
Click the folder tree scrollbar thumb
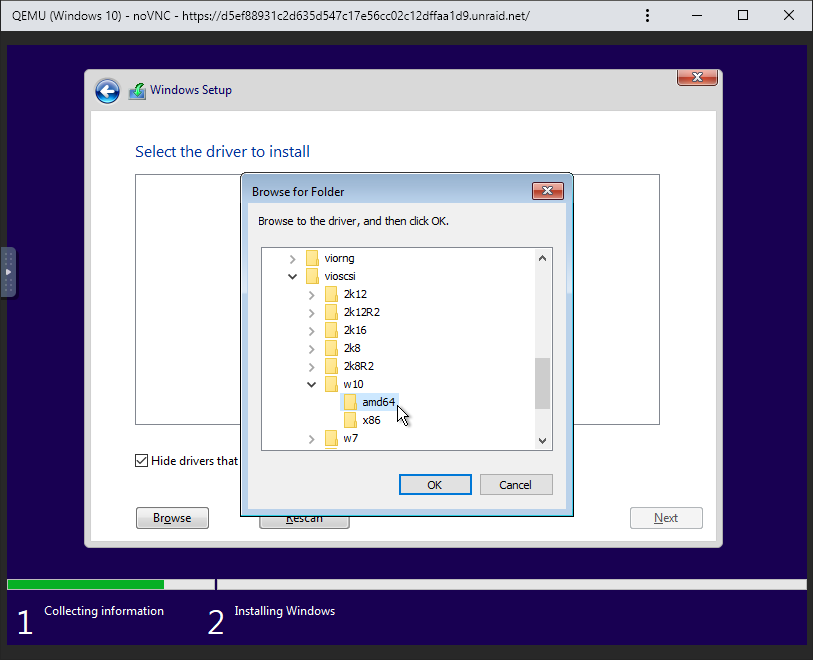click(x=542, y=384)
